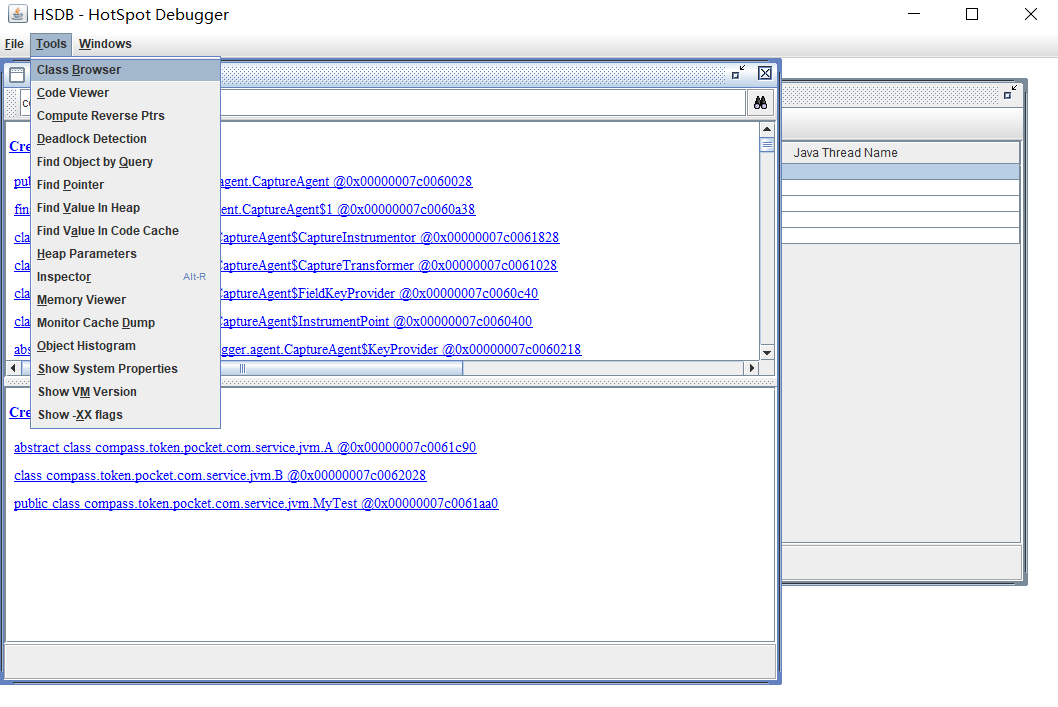Select Monitor Cache Dump
Screen dimensions: 1058x707
(126, 322)
